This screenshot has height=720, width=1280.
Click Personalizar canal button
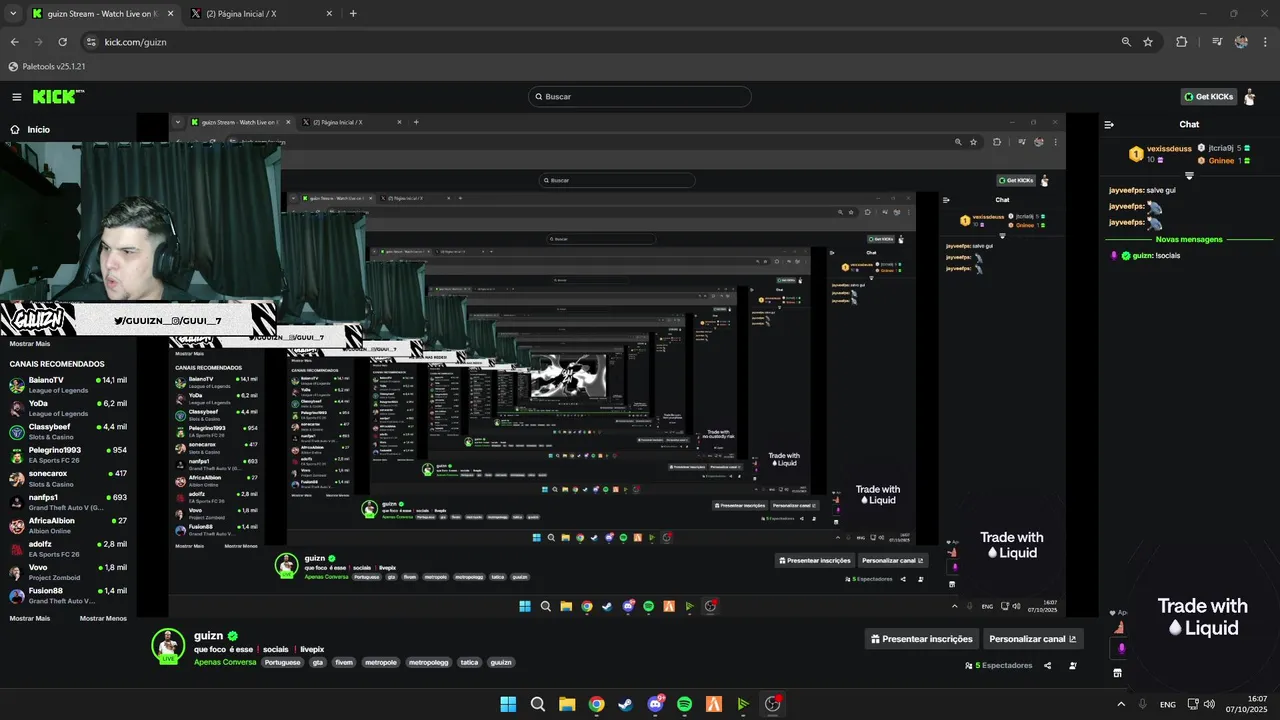1033,639
